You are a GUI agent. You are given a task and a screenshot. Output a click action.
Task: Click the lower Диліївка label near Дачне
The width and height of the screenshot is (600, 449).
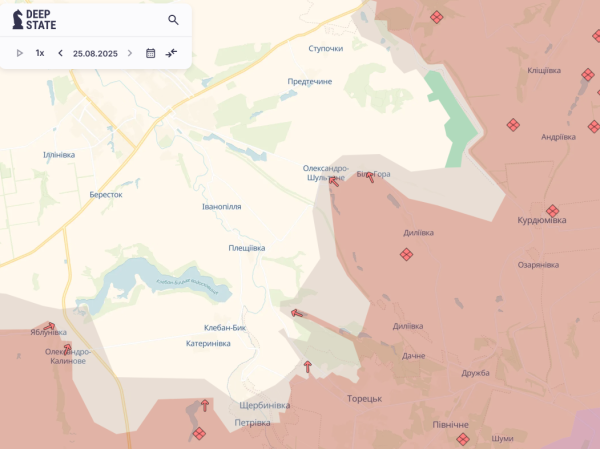coord(408,327)
